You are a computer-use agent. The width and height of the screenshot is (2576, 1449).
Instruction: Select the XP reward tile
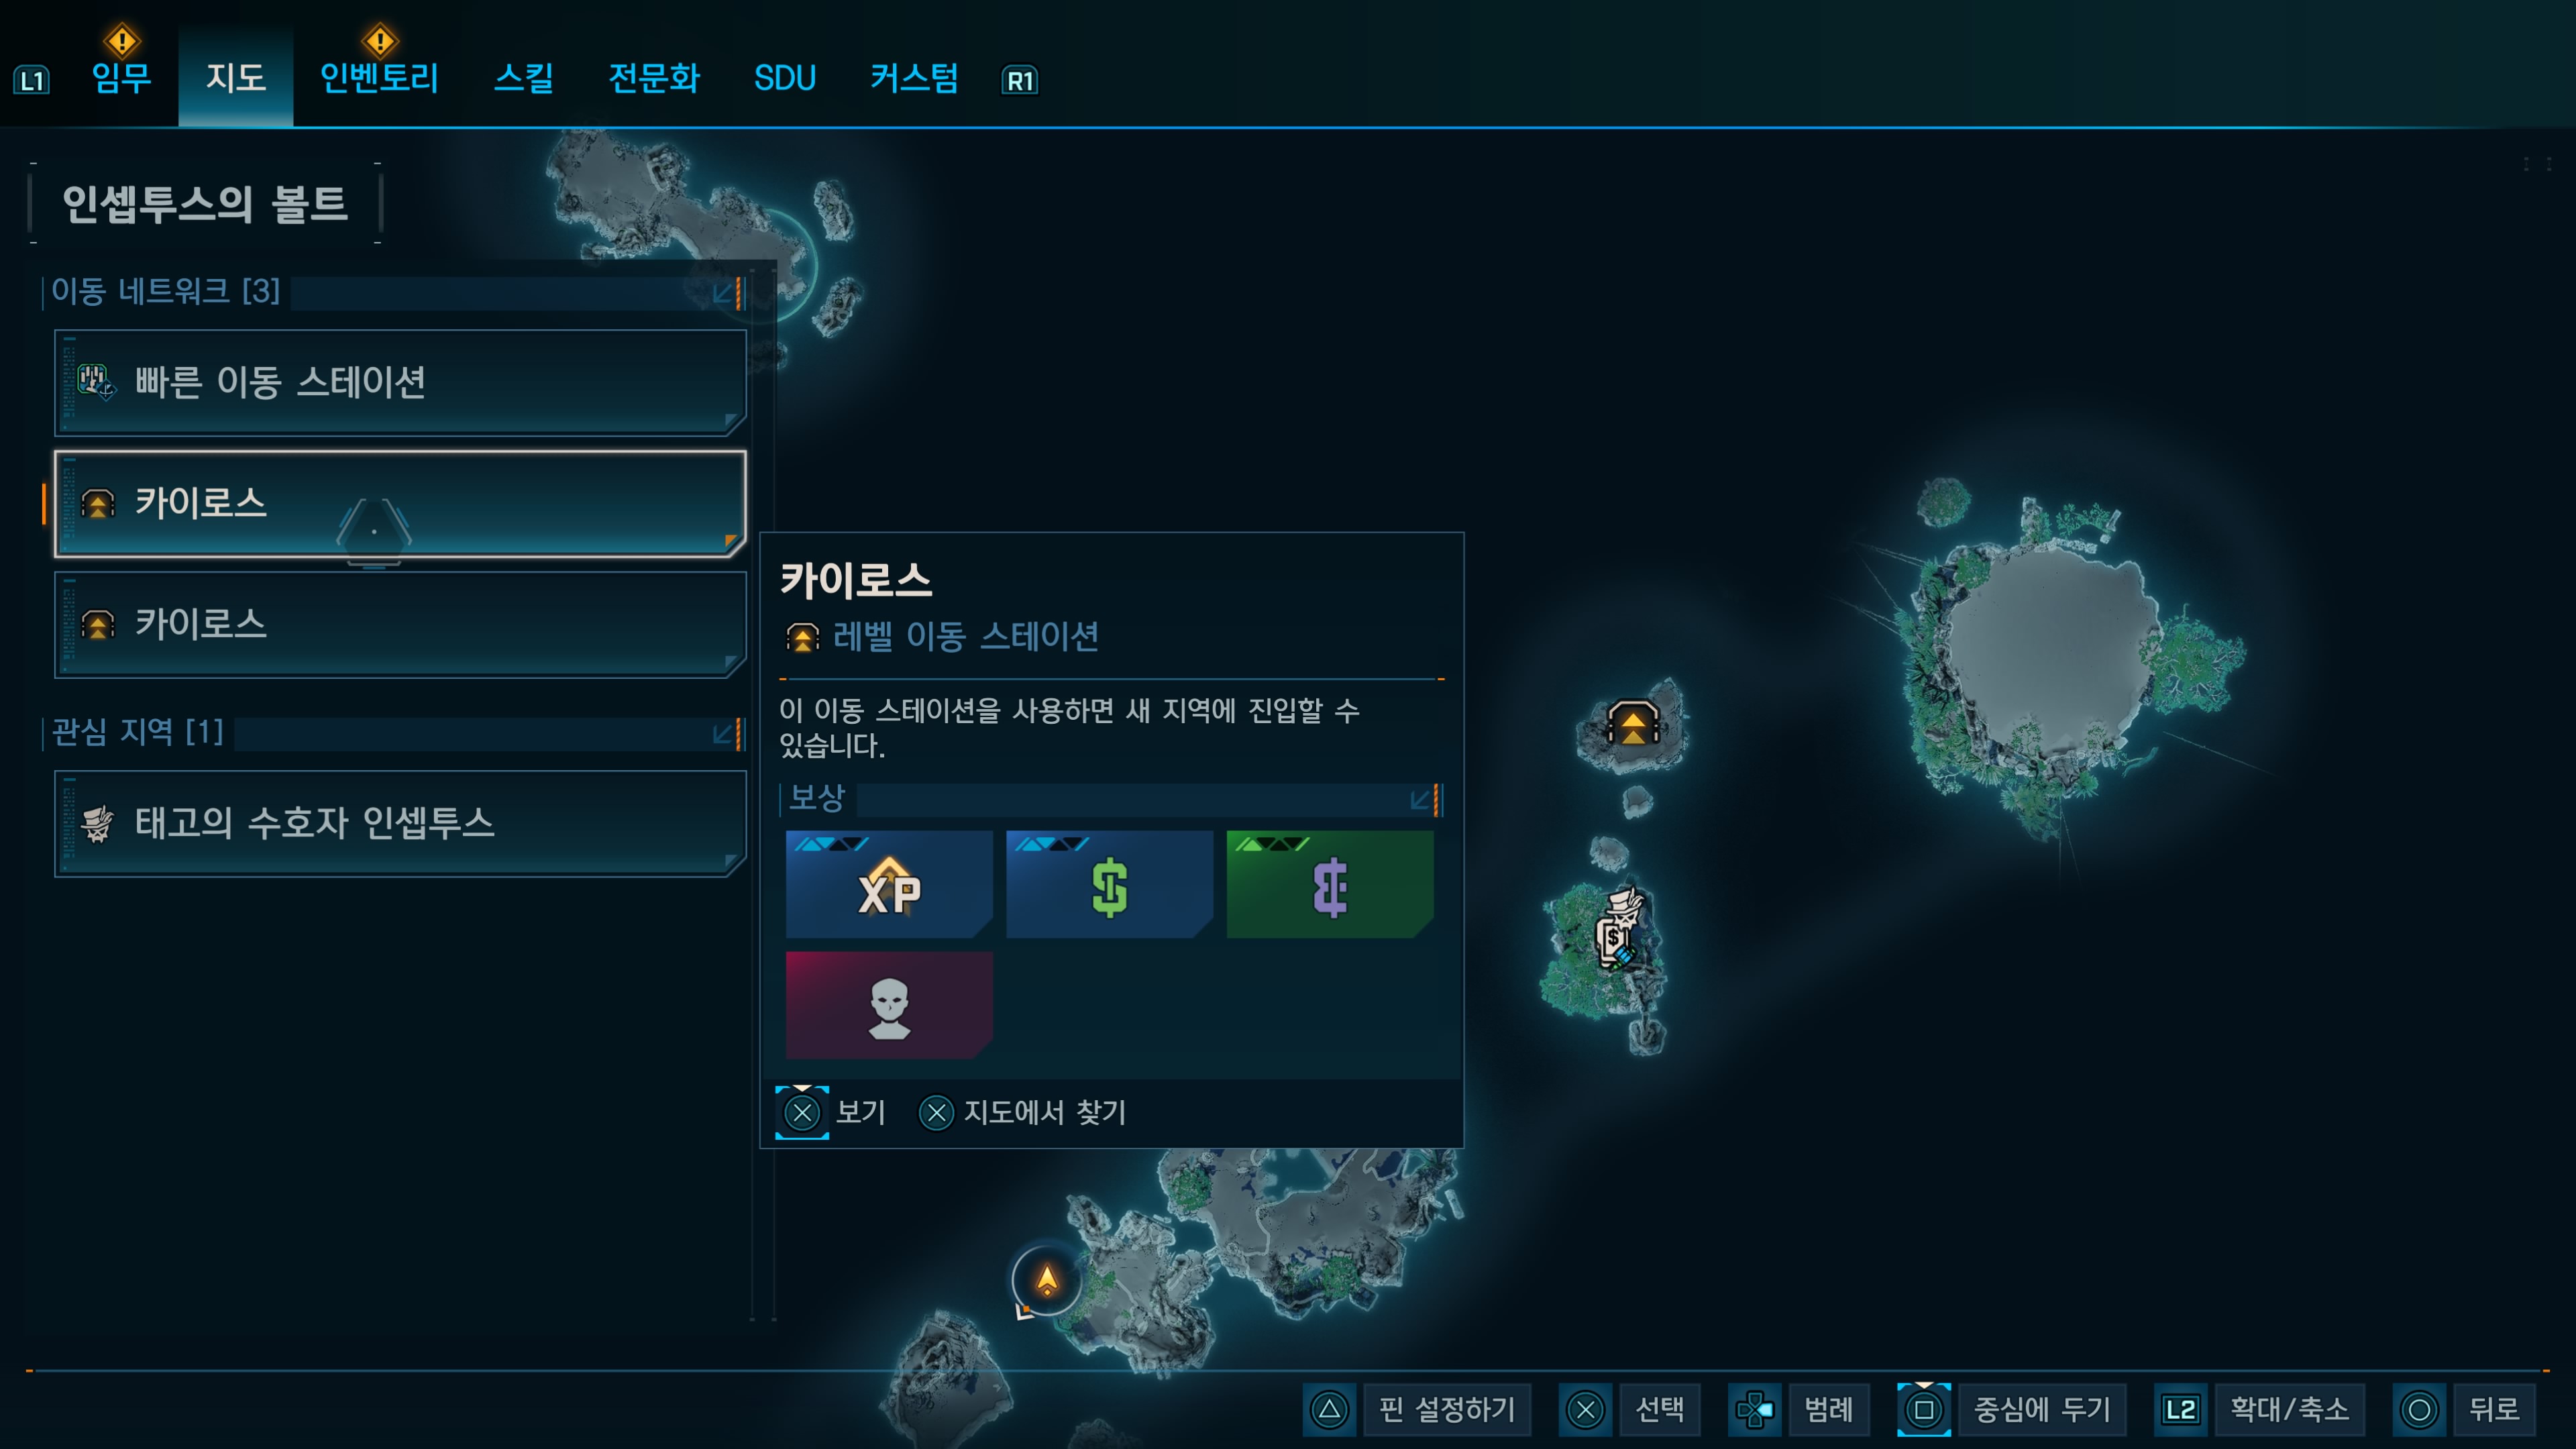click(x=889, y=884)
